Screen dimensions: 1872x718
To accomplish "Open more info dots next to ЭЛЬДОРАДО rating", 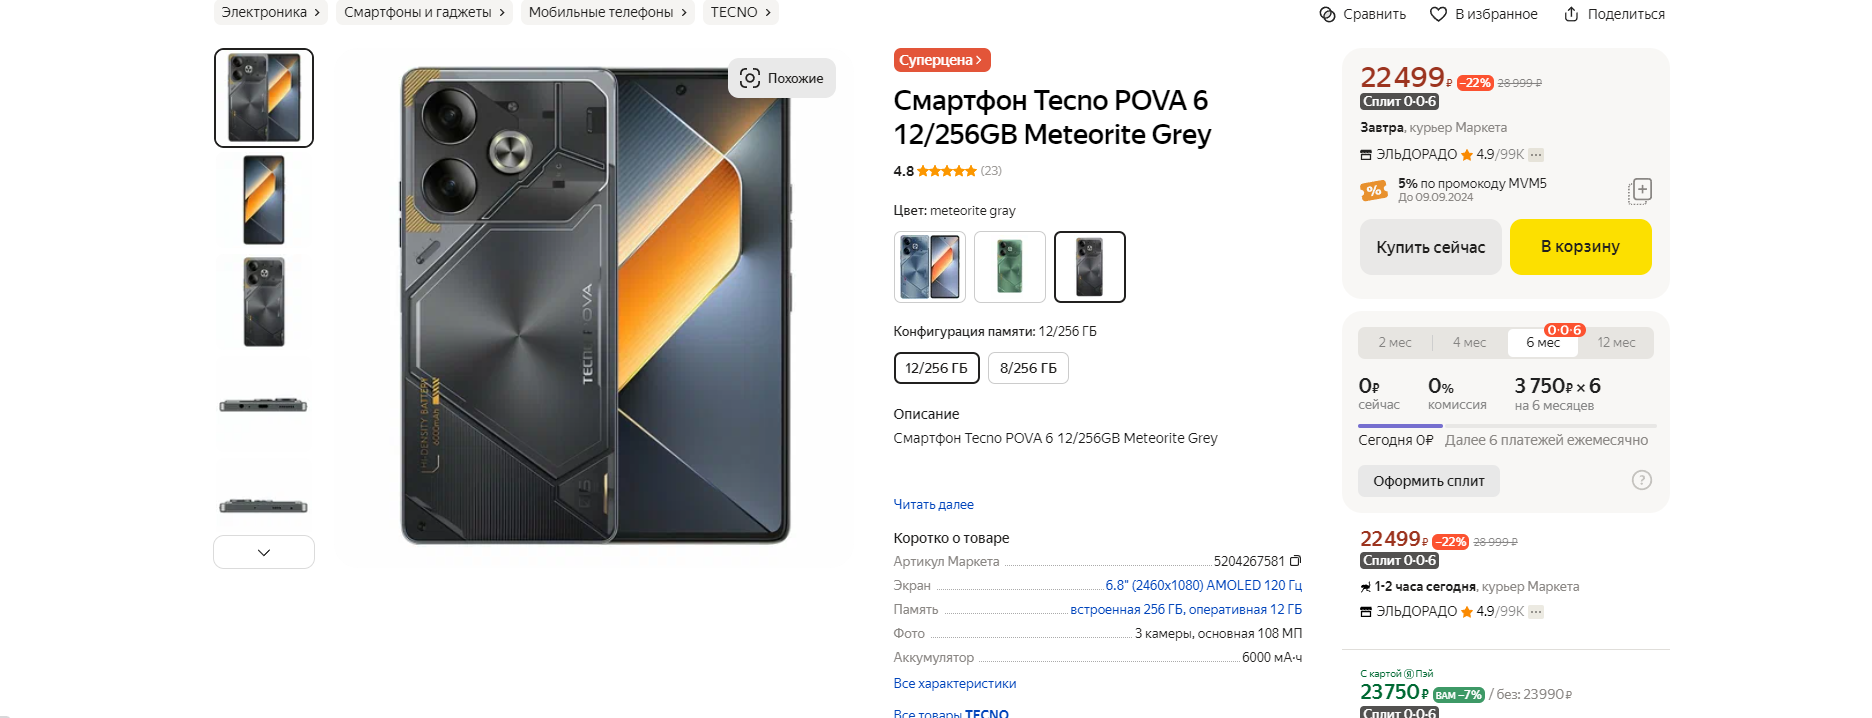I will pyautogui.click(x=1536, y=155).
